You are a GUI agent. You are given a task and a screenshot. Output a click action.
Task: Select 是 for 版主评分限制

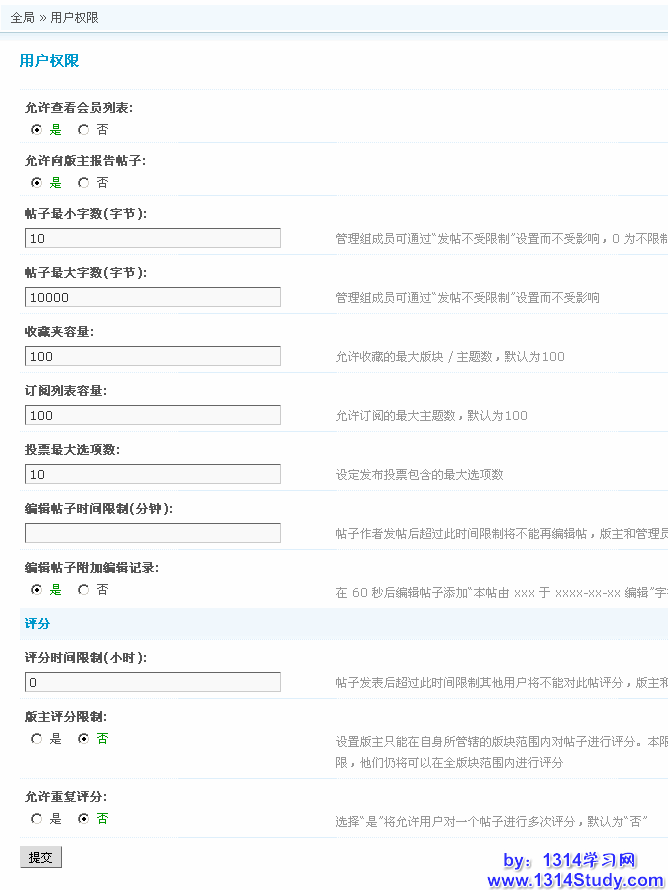coord(37,739)
